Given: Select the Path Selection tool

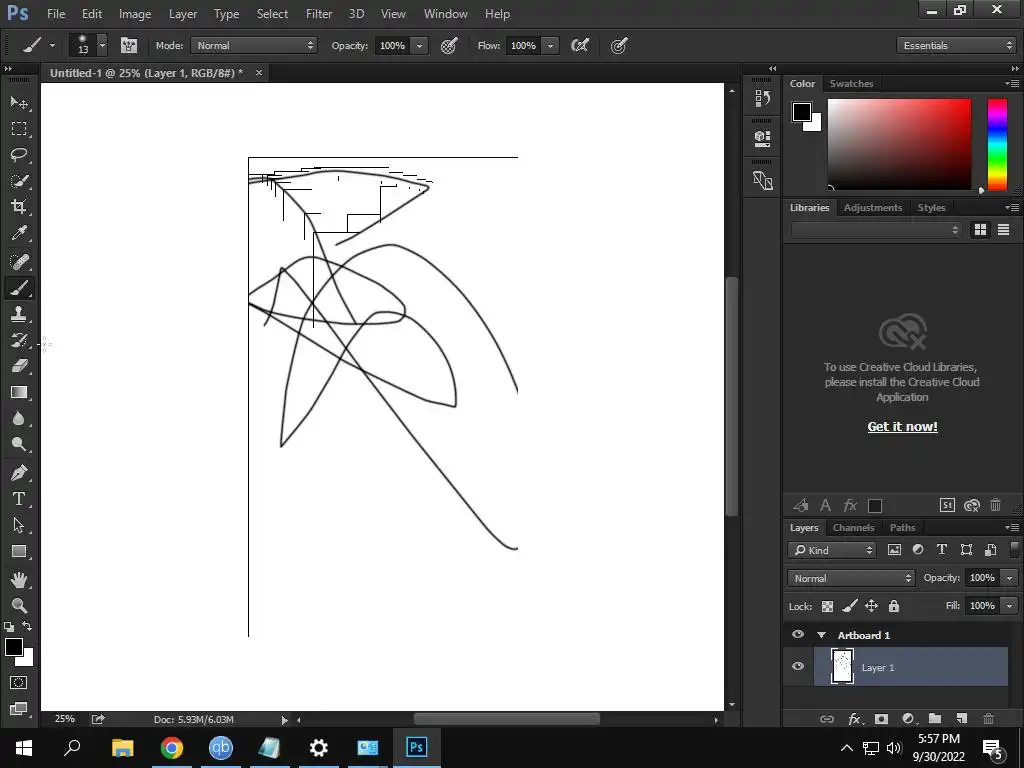Looking at the screenshot, I should tap(19, 525).
